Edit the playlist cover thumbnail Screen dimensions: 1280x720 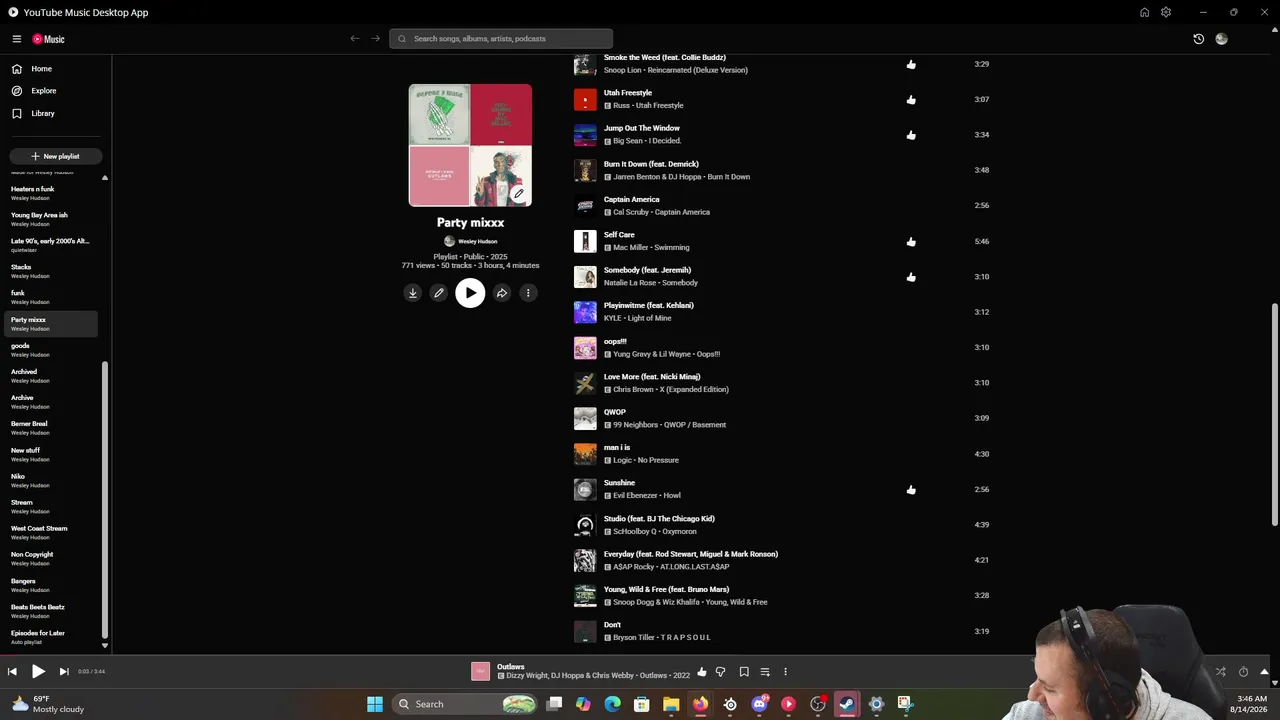(518, 194)
